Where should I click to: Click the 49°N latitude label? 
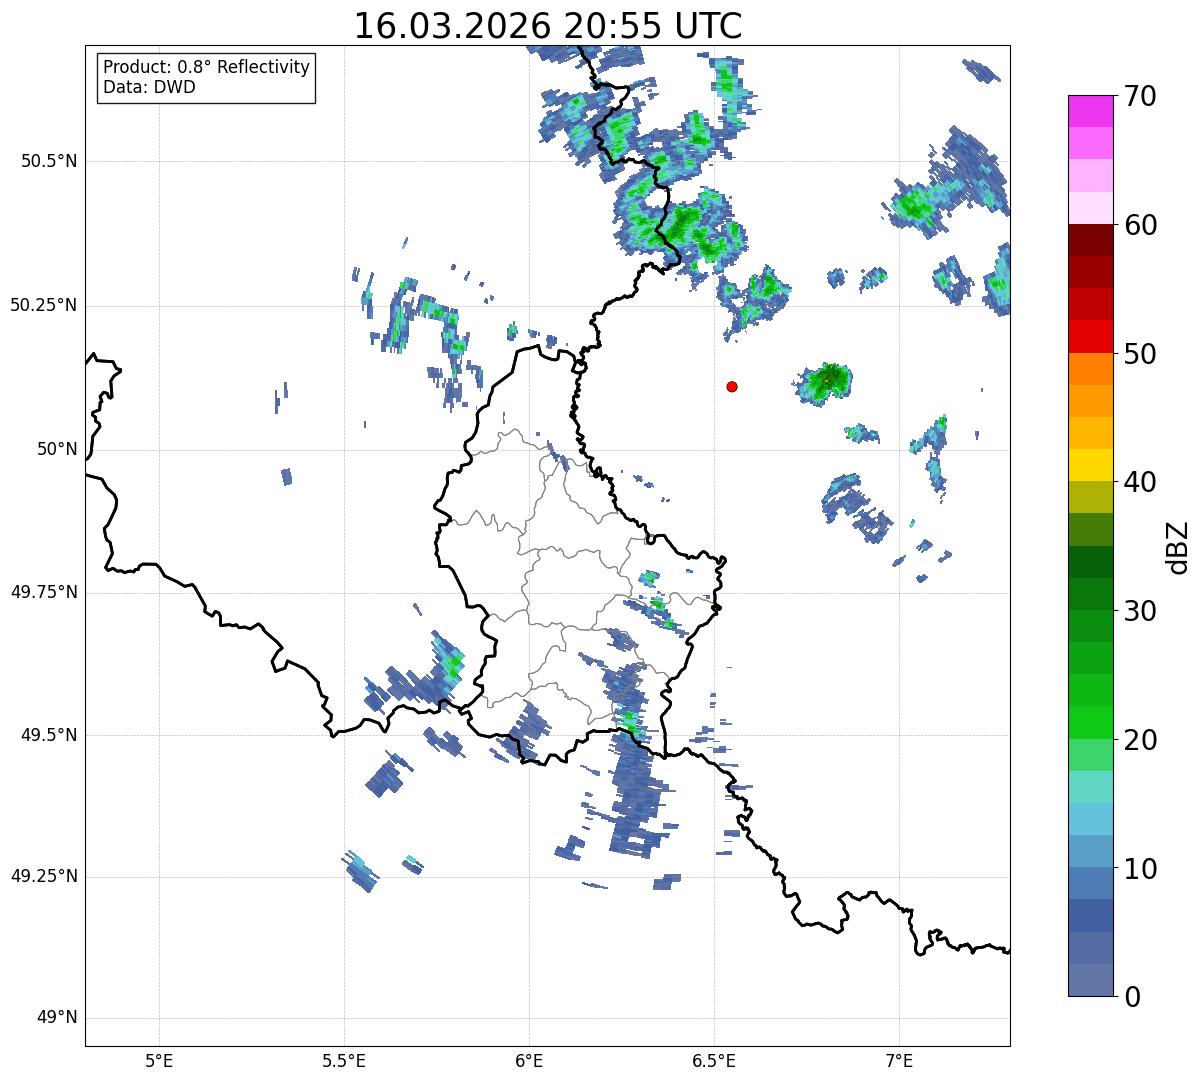pyautogui.click(x=57, y=1018)
